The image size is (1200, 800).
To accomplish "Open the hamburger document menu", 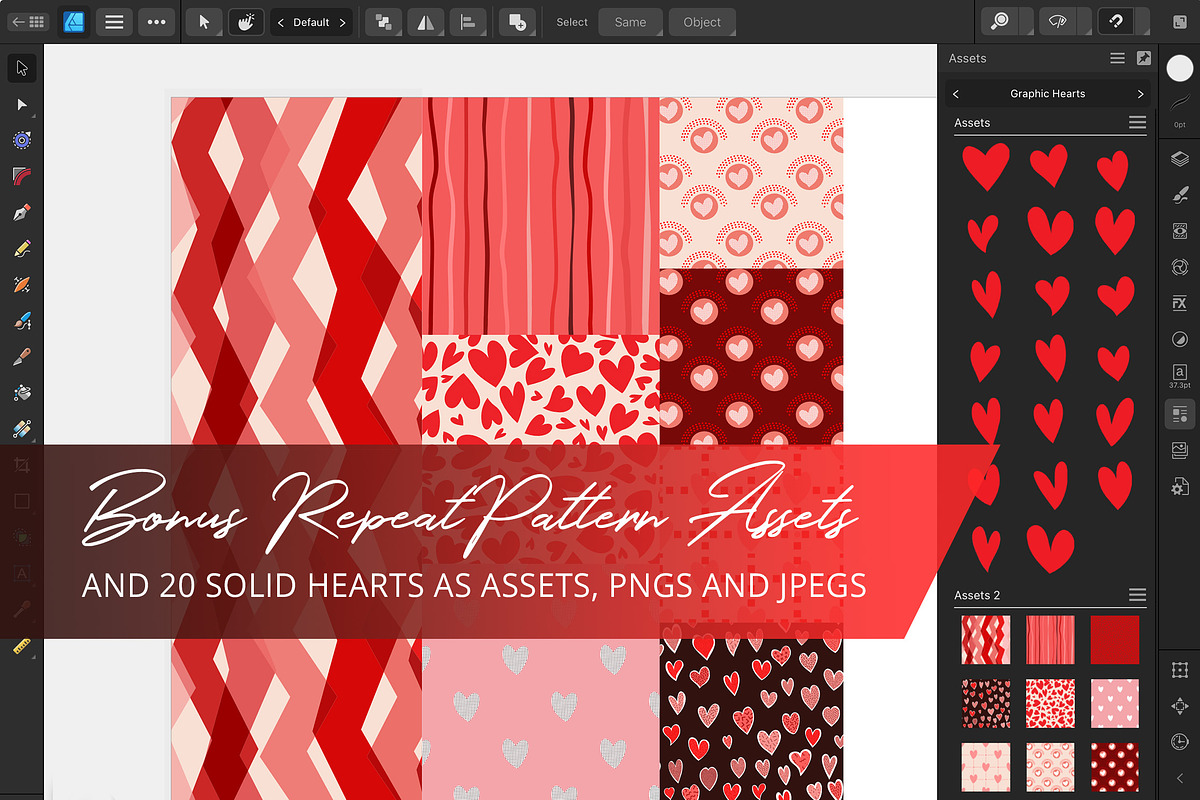I will tap(115, 21).
